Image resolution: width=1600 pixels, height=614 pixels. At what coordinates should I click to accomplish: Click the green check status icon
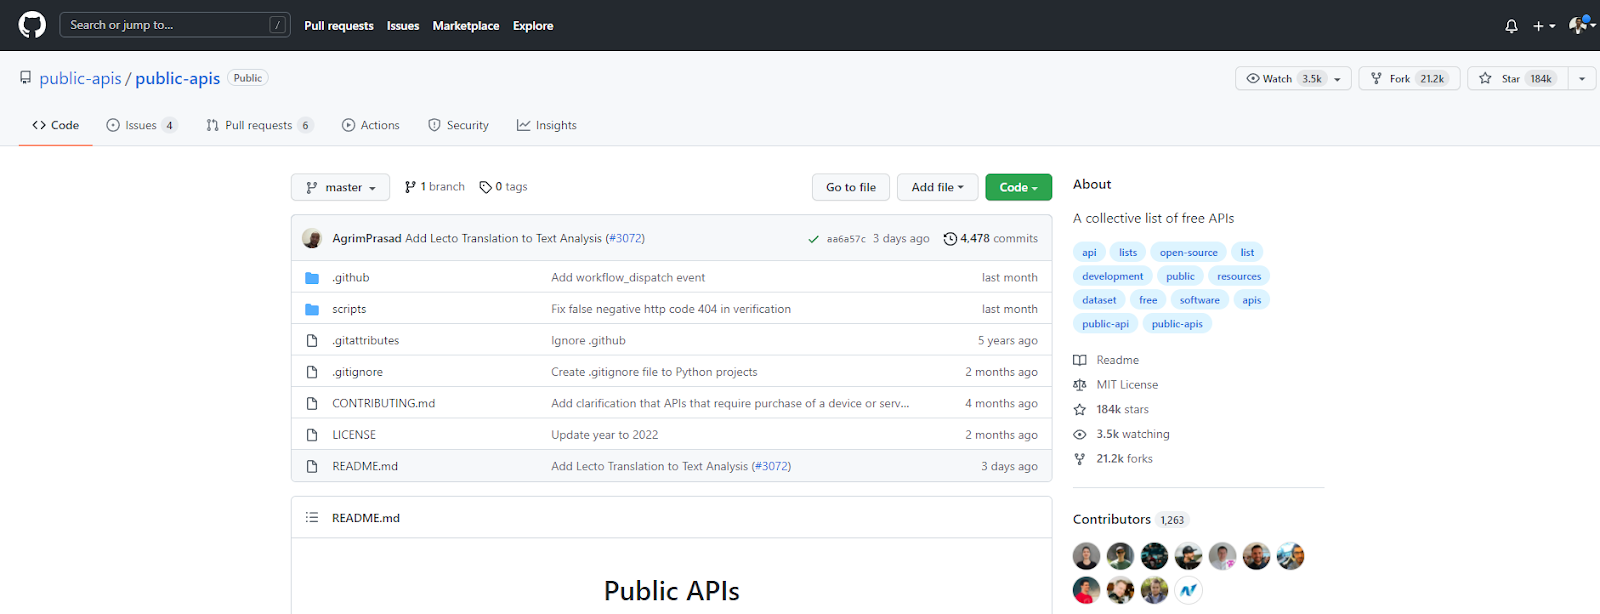pos(813,239)
